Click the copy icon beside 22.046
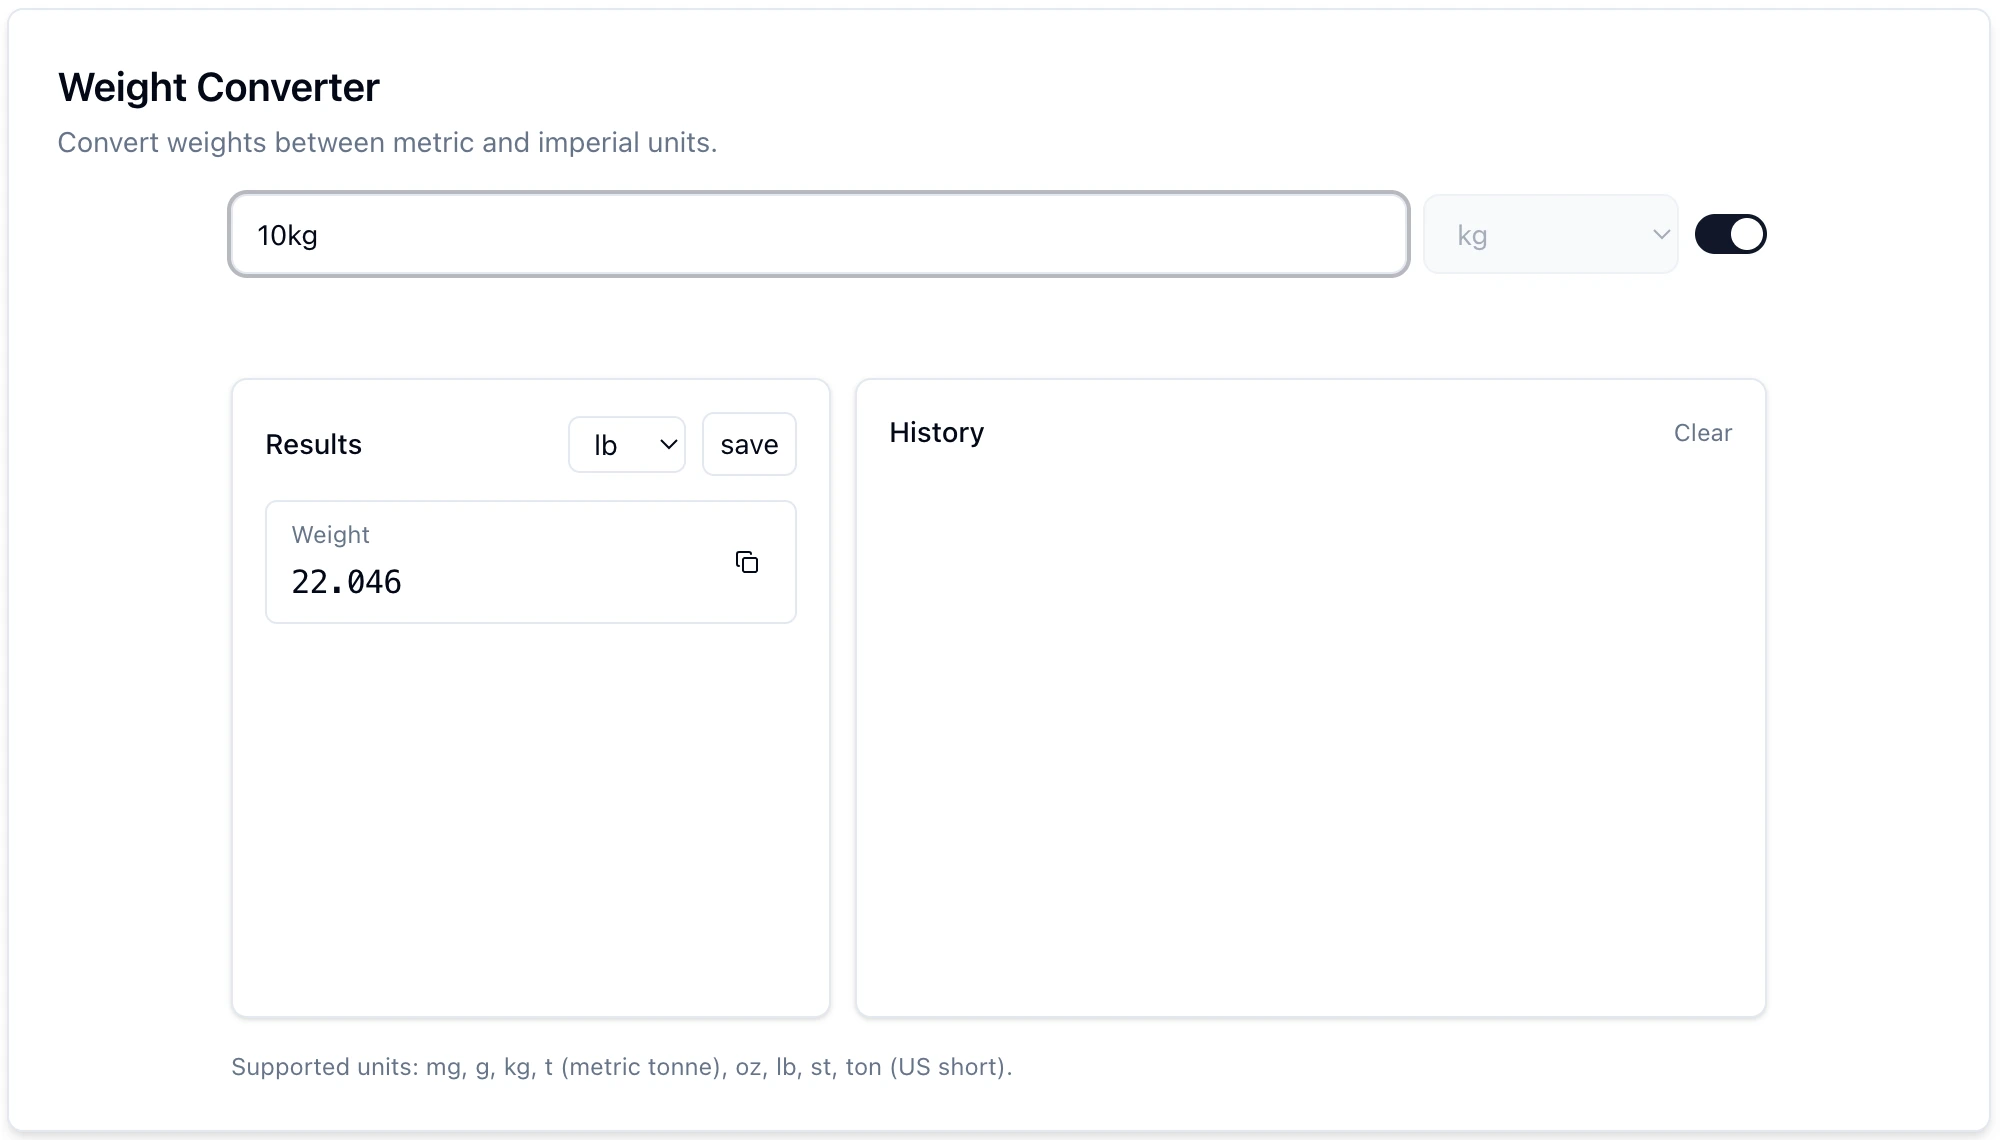Screen dimensions: 2000x1140 (x=748, y=562)
